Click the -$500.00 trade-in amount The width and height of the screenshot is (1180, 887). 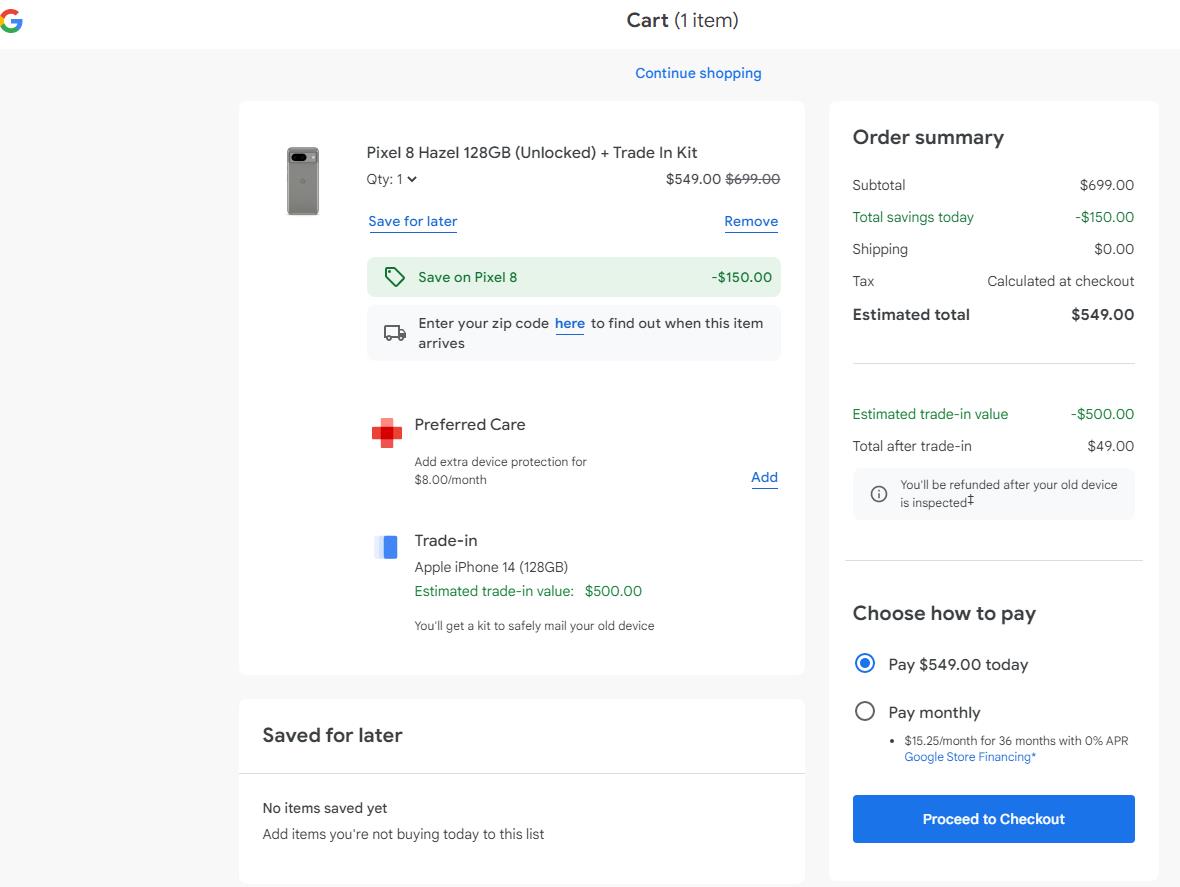point(1102,414)
